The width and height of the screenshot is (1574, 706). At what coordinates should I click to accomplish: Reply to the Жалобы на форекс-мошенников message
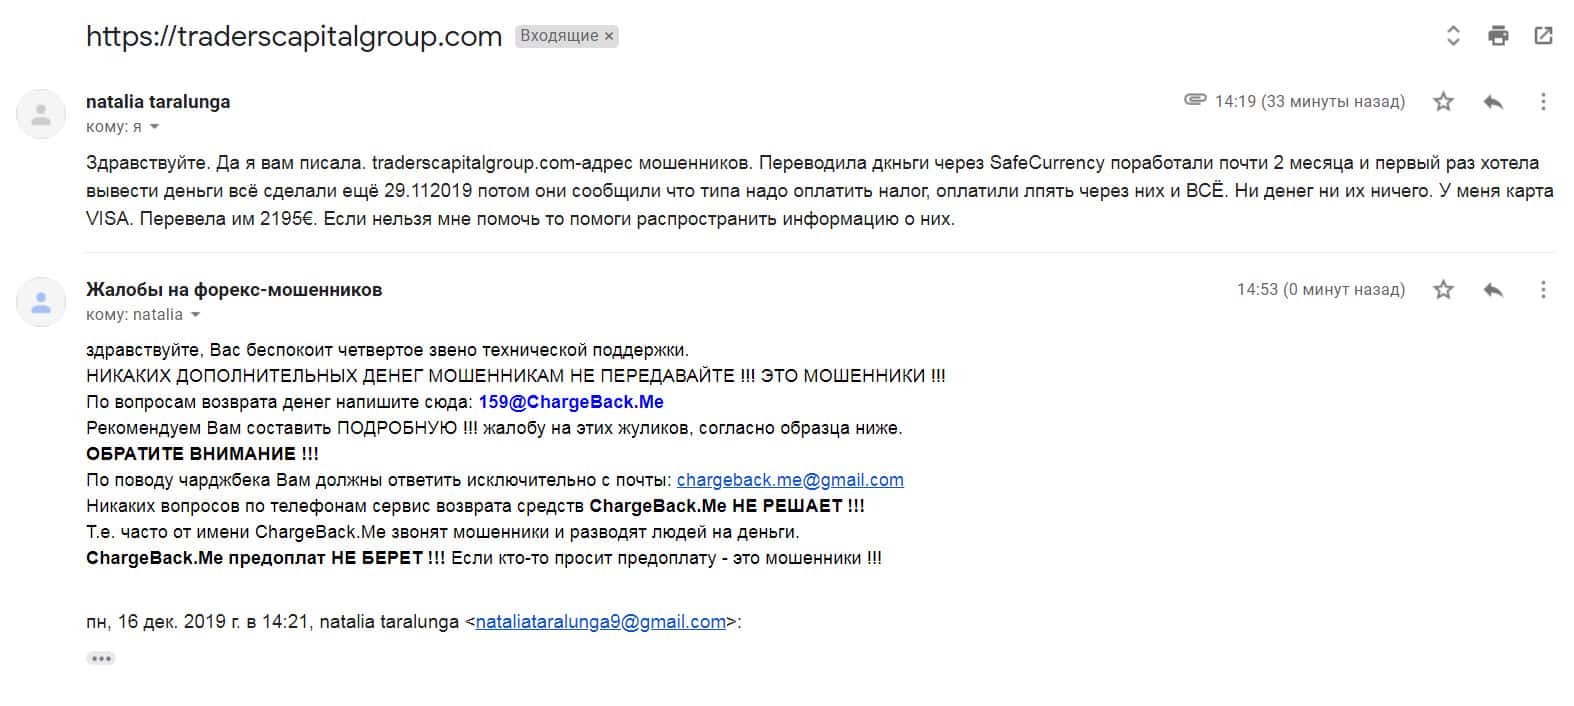click(x=1493, y=290)
